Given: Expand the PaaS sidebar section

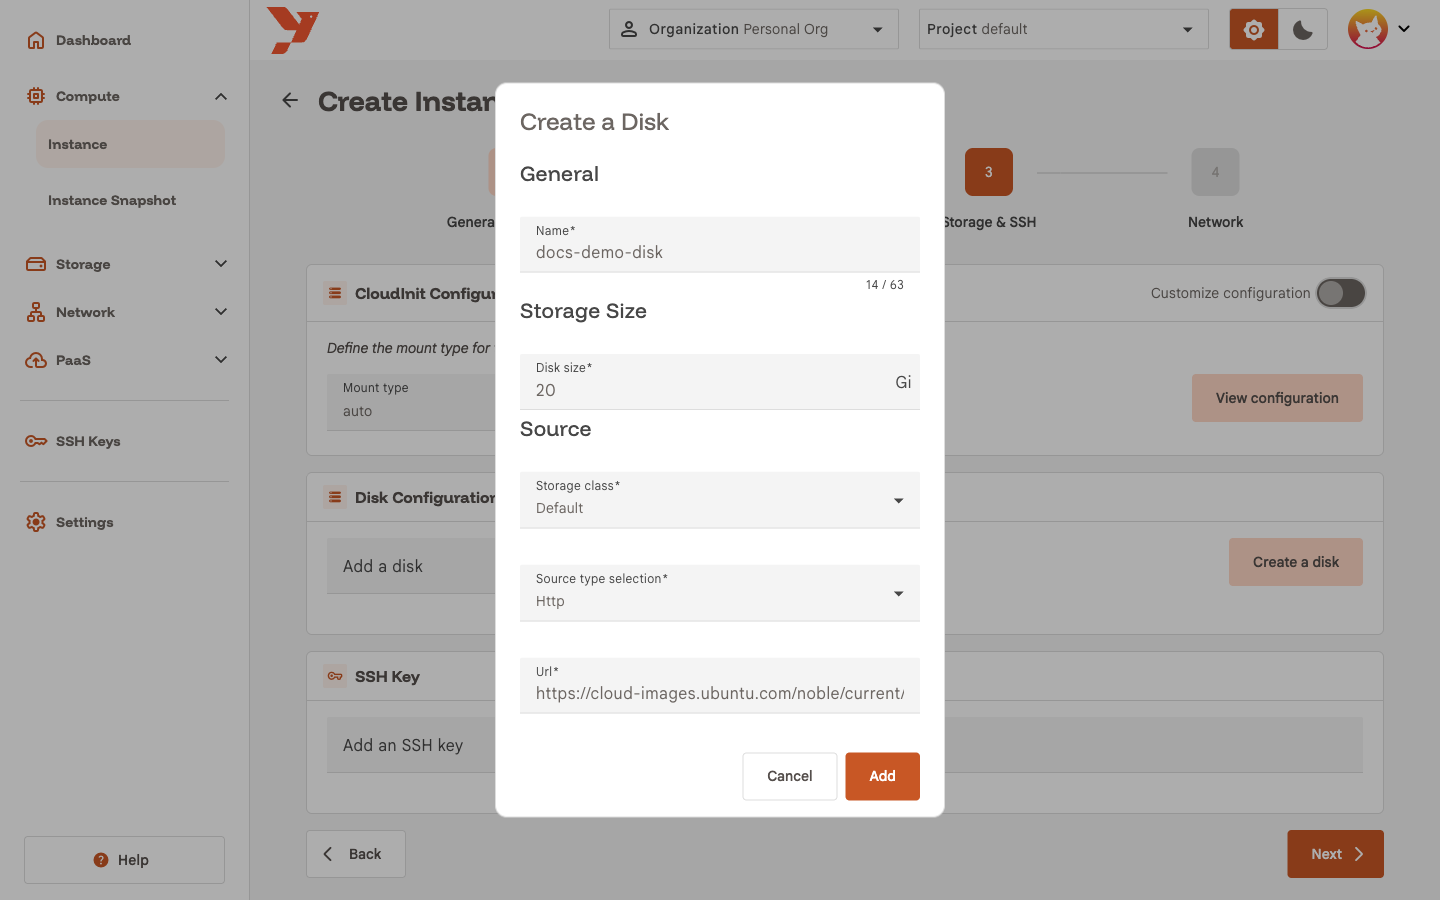Looking at the screenshot, I should click(x=221, y=360).
